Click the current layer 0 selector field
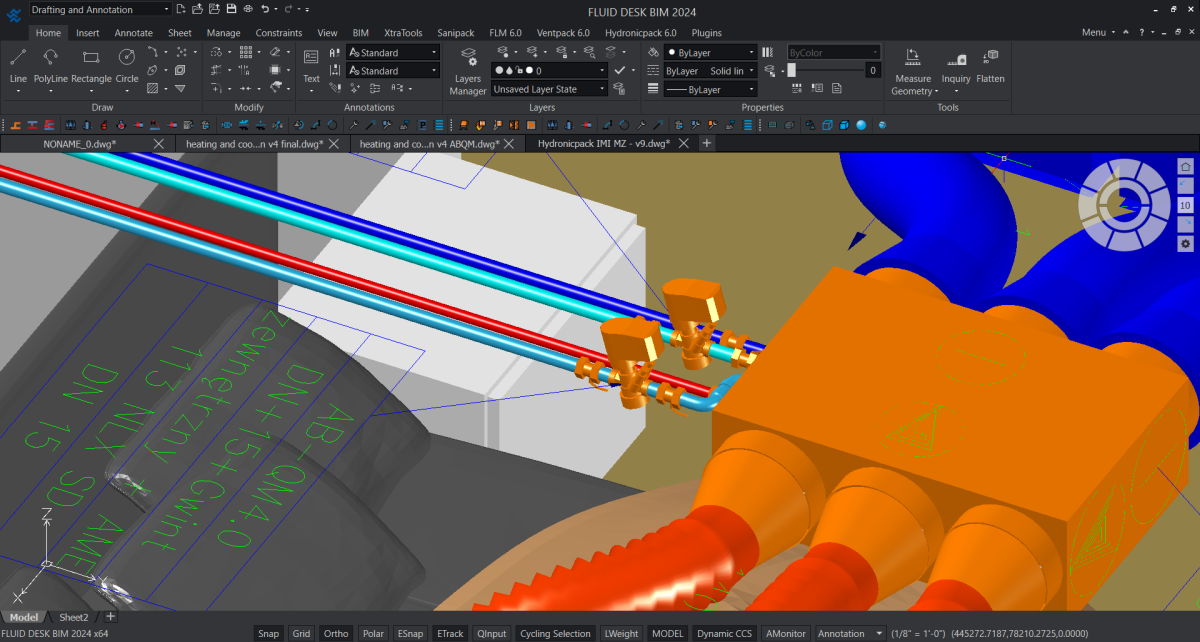 (x=549, y=71)
